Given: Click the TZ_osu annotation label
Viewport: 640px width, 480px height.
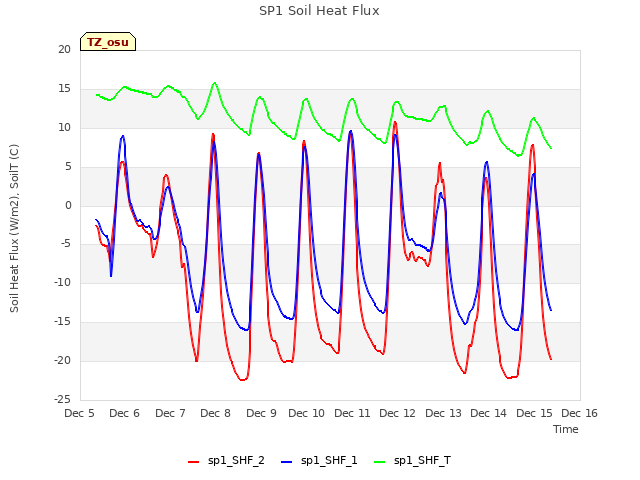Looking at the screenshot, I should coord(108,42).
